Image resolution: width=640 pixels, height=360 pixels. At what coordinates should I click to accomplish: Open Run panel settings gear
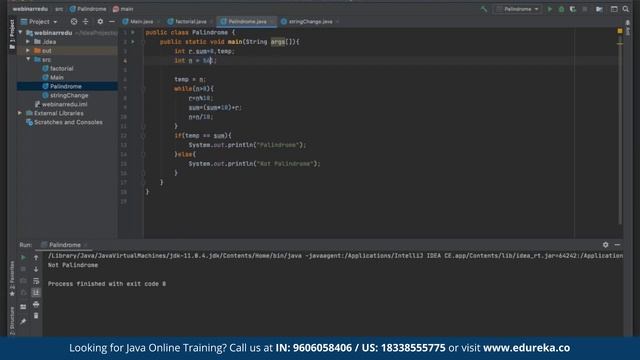(x=606, y=244)
